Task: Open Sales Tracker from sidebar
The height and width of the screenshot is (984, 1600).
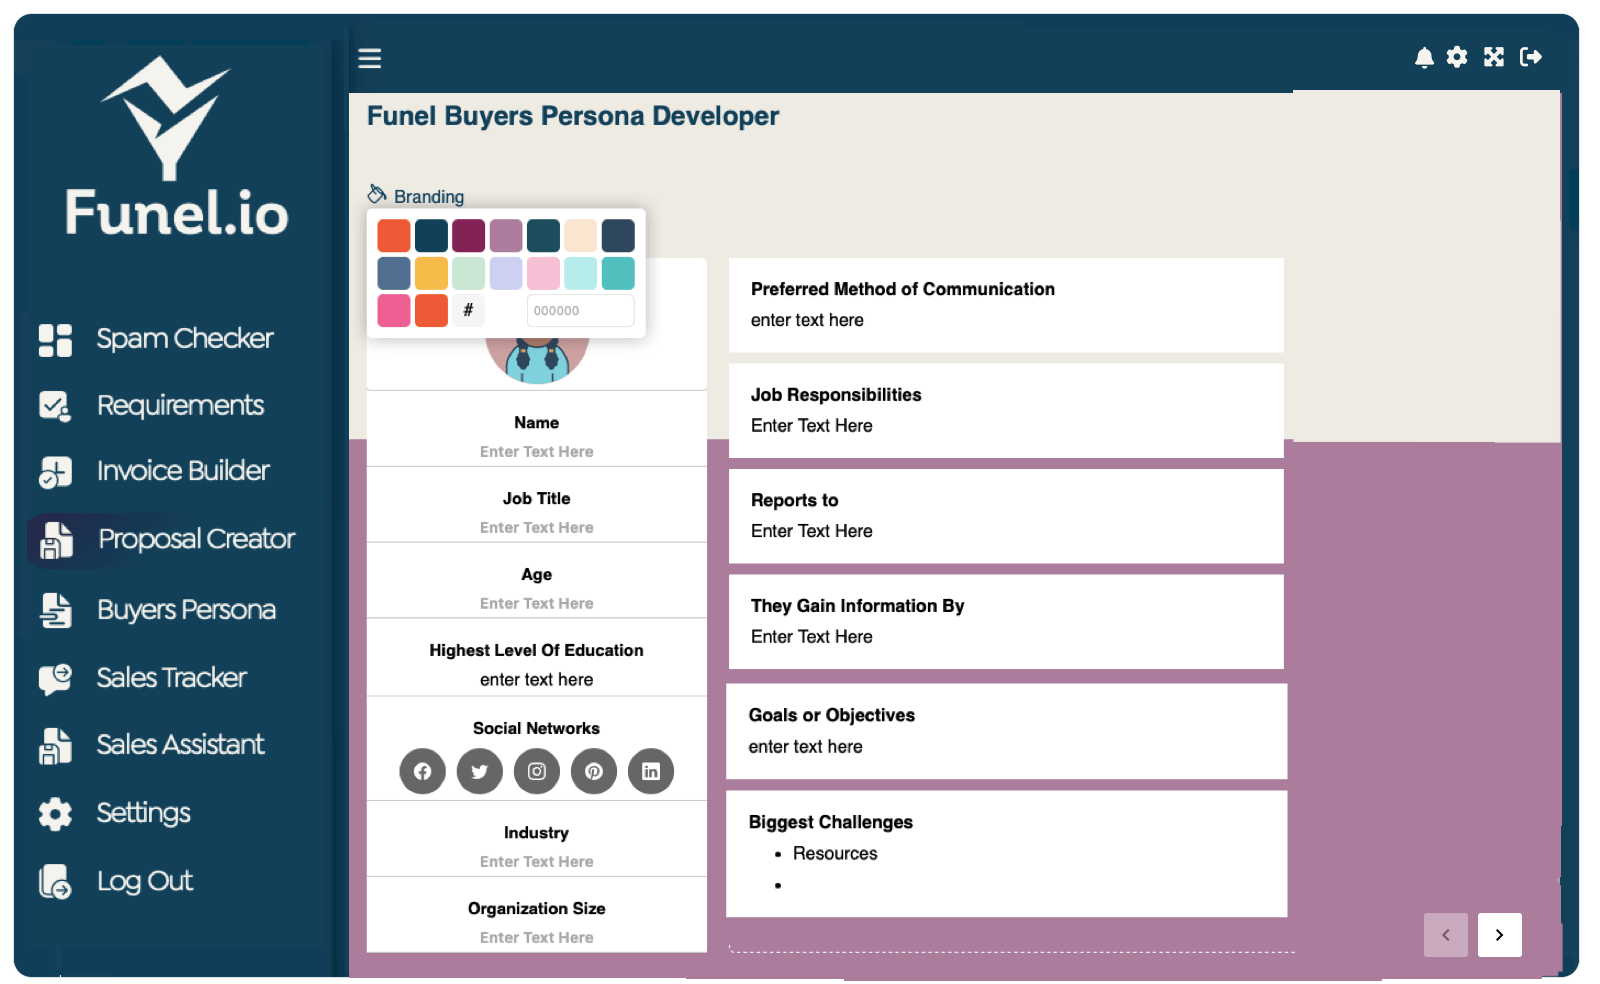Action: click(x=171, y=678)
